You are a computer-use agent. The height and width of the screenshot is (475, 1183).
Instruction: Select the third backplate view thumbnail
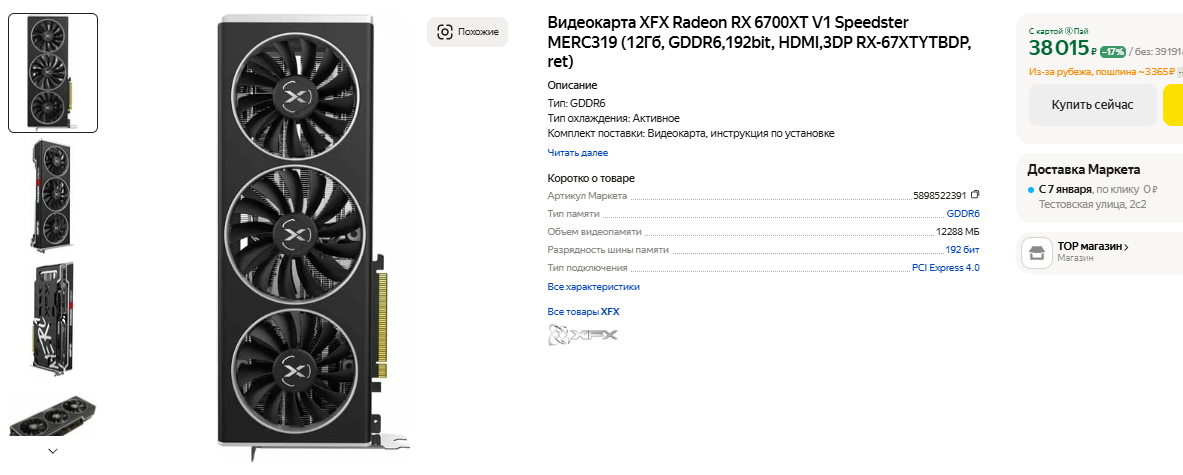click(53, 319)
